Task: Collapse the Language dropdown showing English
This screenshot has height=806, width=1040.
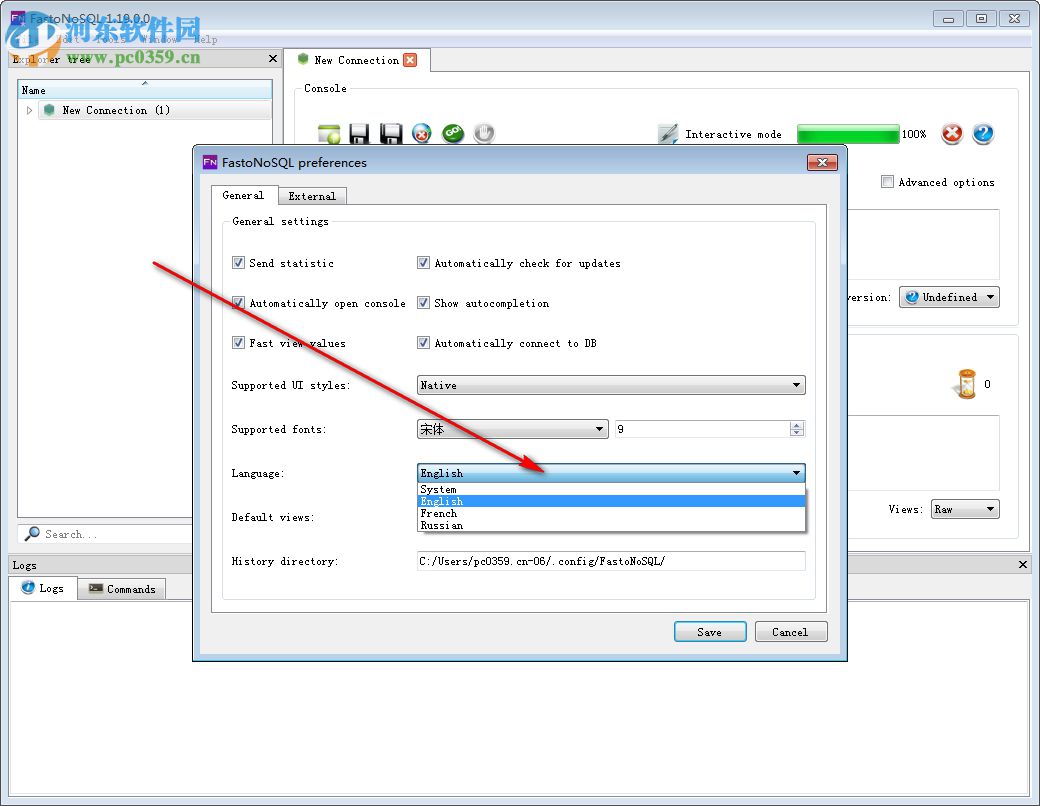Action: [x=611, y=473]
